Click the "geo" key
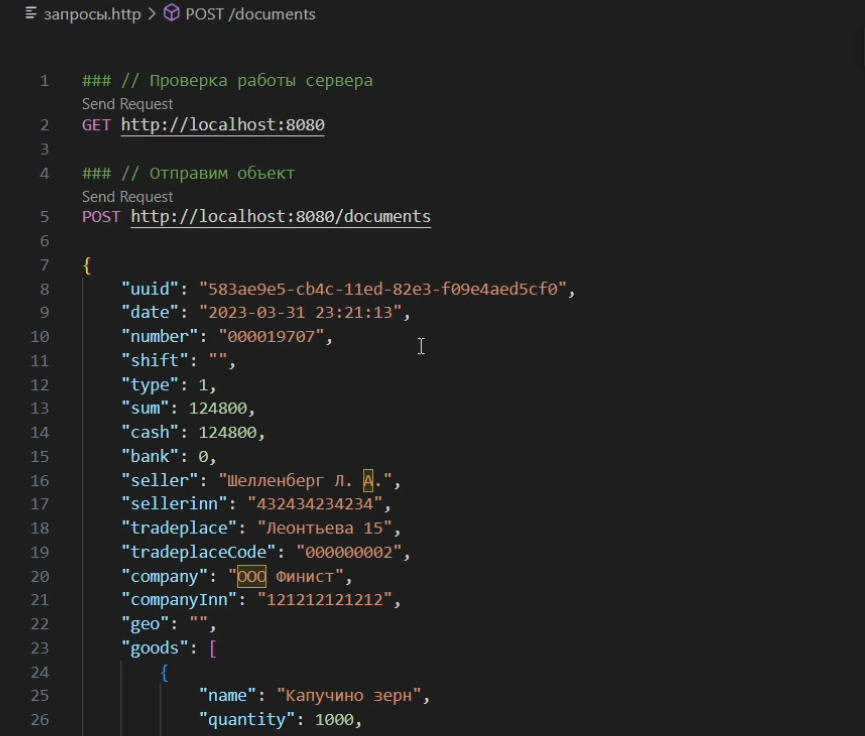The image size is (865, 736). point(145,624)
